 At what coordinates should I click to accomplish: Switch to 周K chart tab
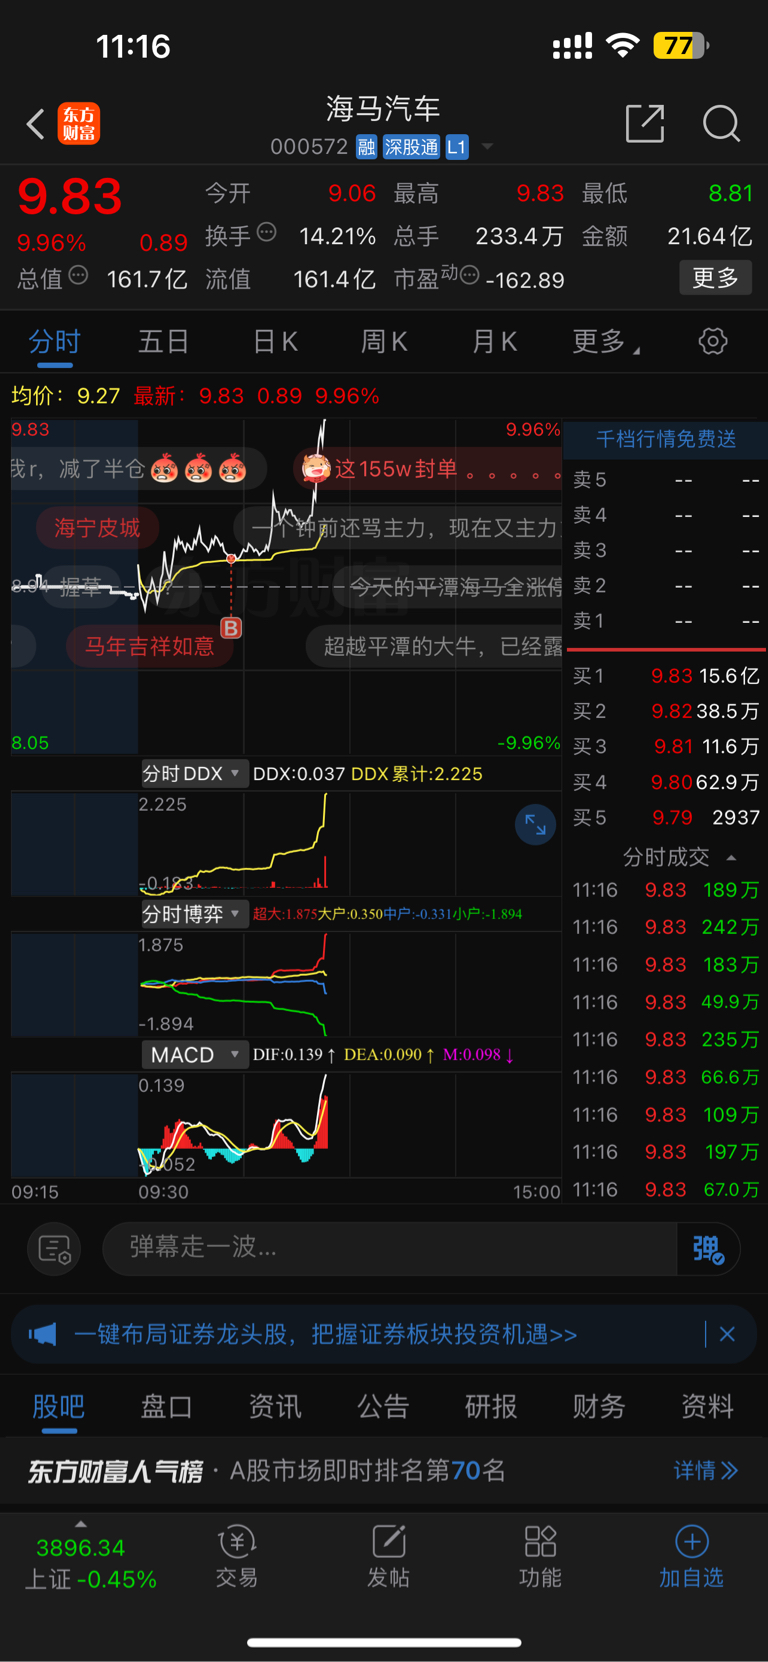coord(384,342)
